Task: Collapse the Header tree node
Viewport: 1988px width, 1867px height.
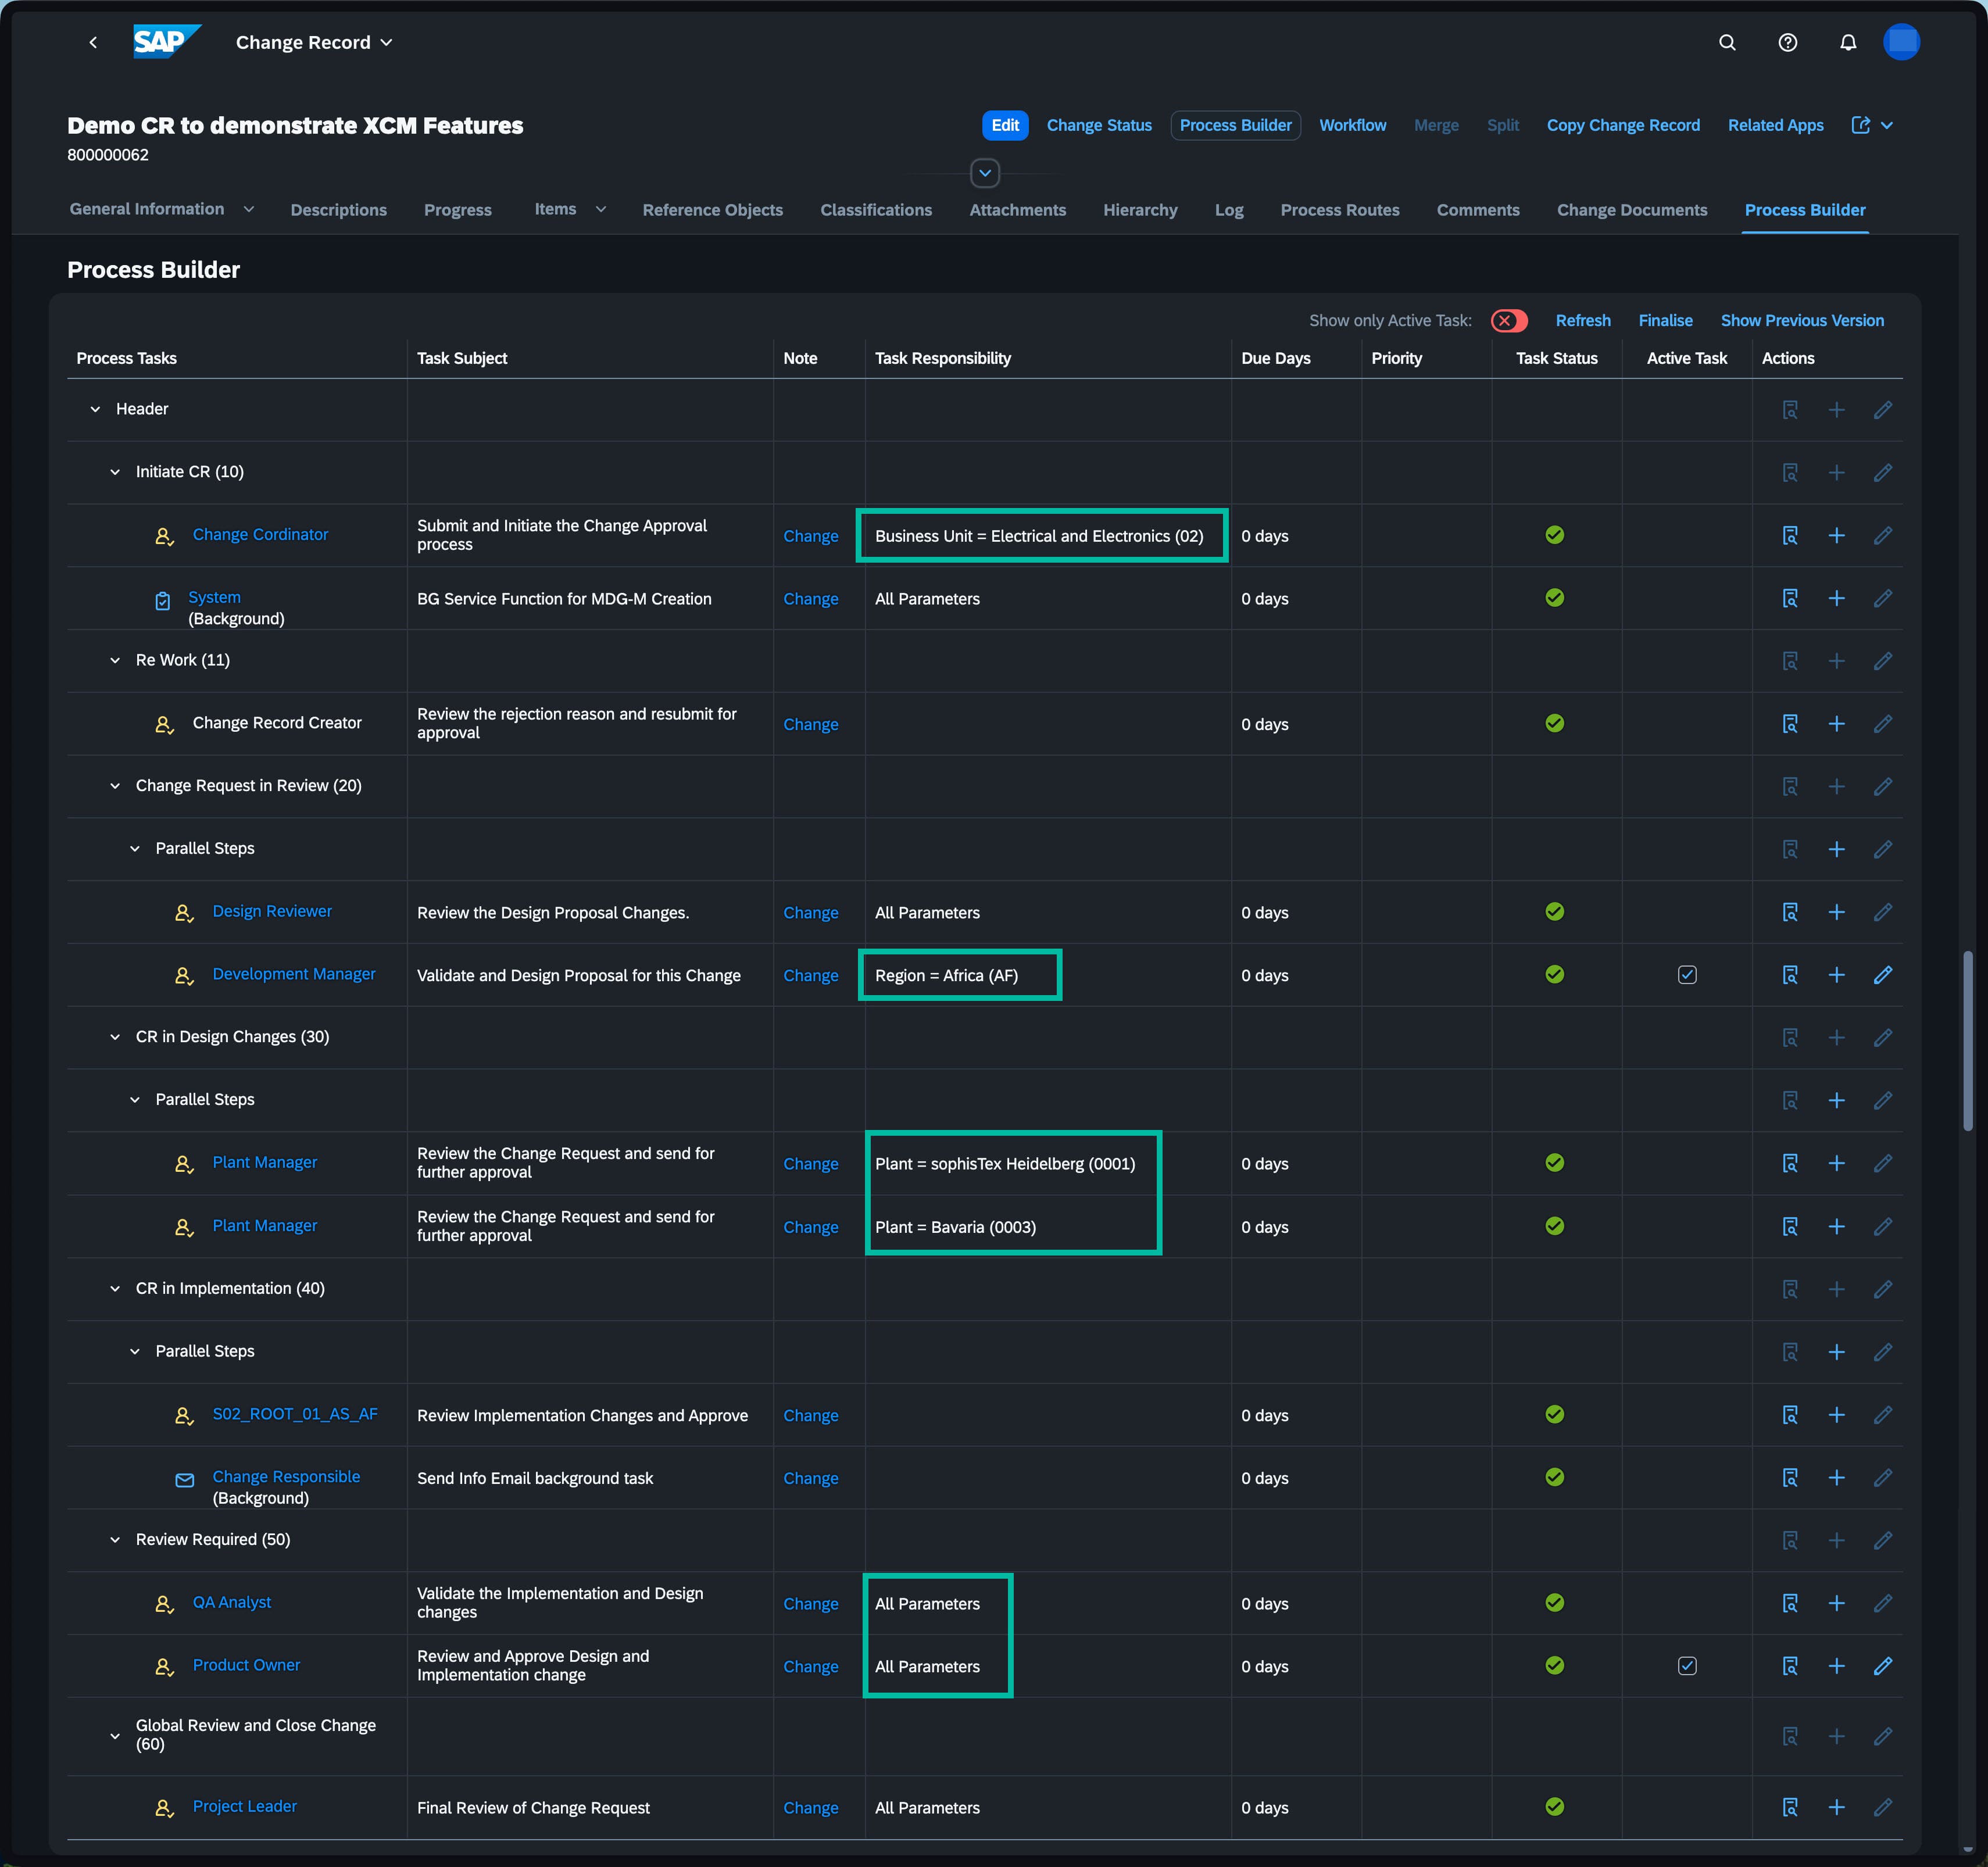Action: pos(95,409)
